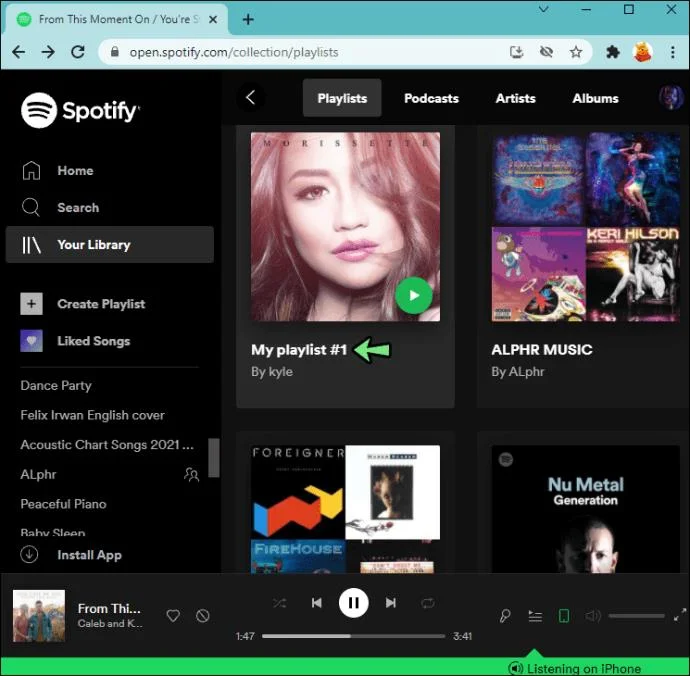
Task: Switch to the Playlists tab
Action: pyautogui.click(x=342, y=98)
